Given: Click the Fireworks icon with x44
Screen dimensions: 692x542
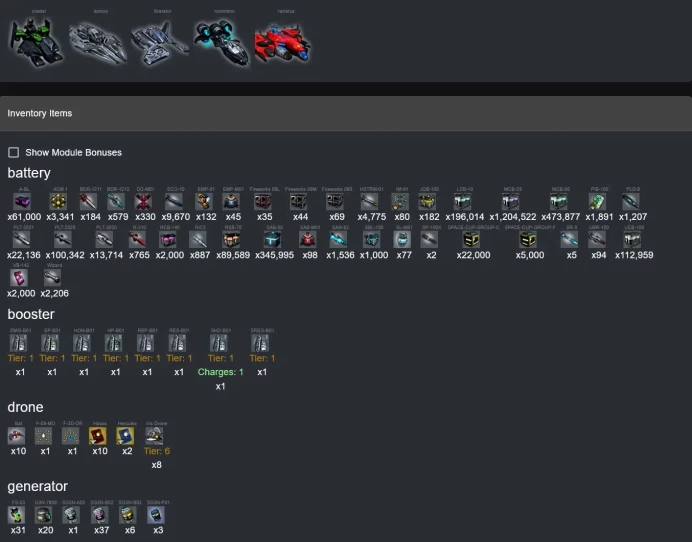Looking at the screenshot, I should point(298,202).
